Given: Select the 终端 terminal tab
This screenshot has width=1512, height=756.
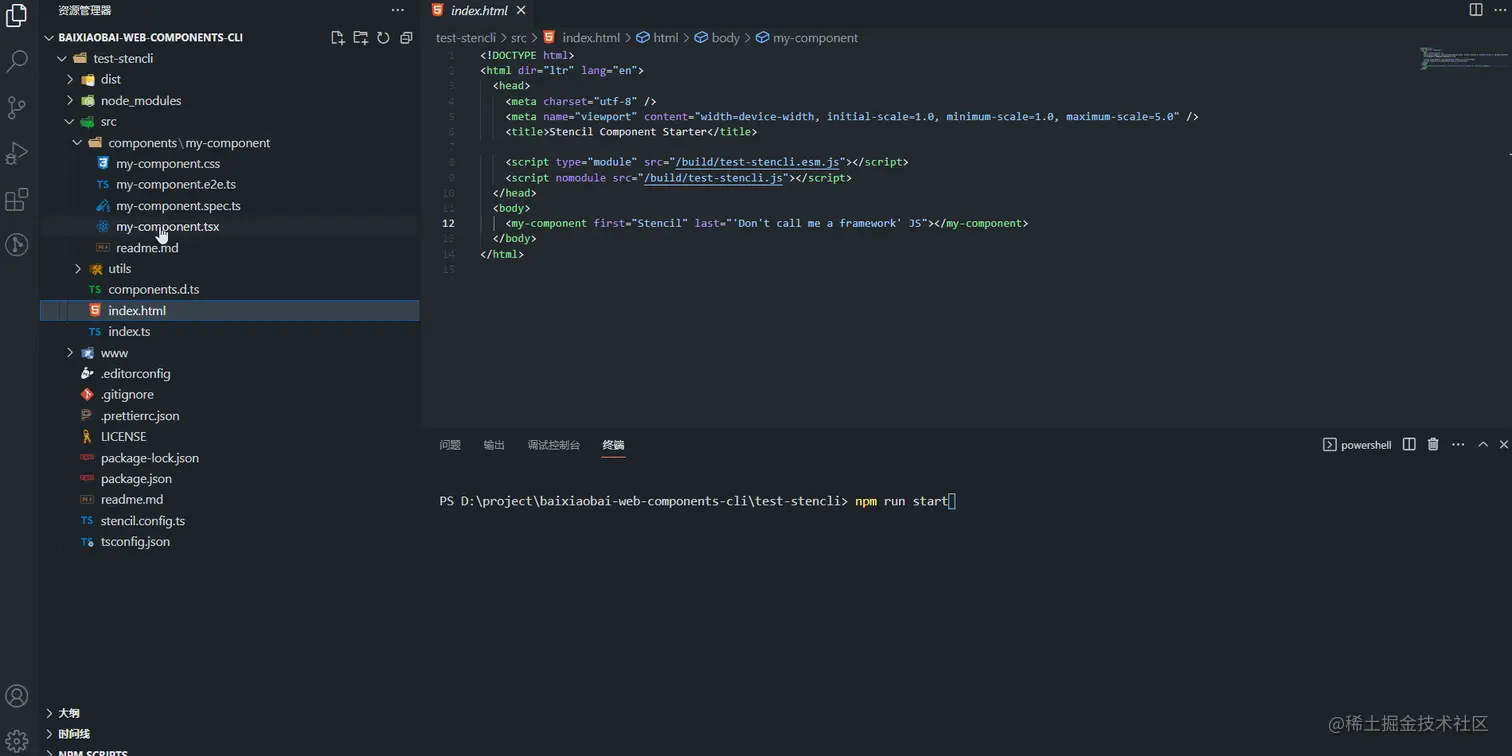Looking at the screenshot, I should (613, 445).
